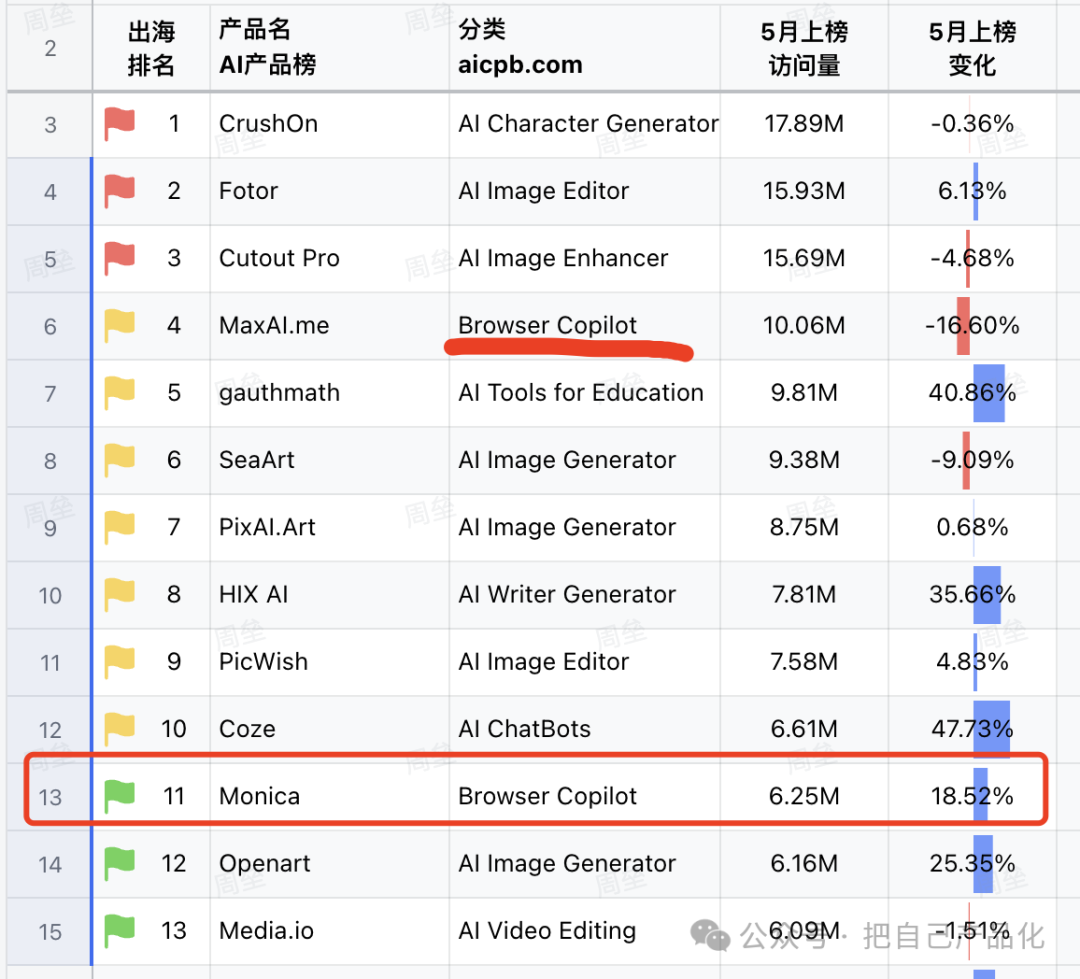Viewport: 1080px width, 979px height.
Task: Click the 5月上榜 访问量 column header
Action: [804, 48]
